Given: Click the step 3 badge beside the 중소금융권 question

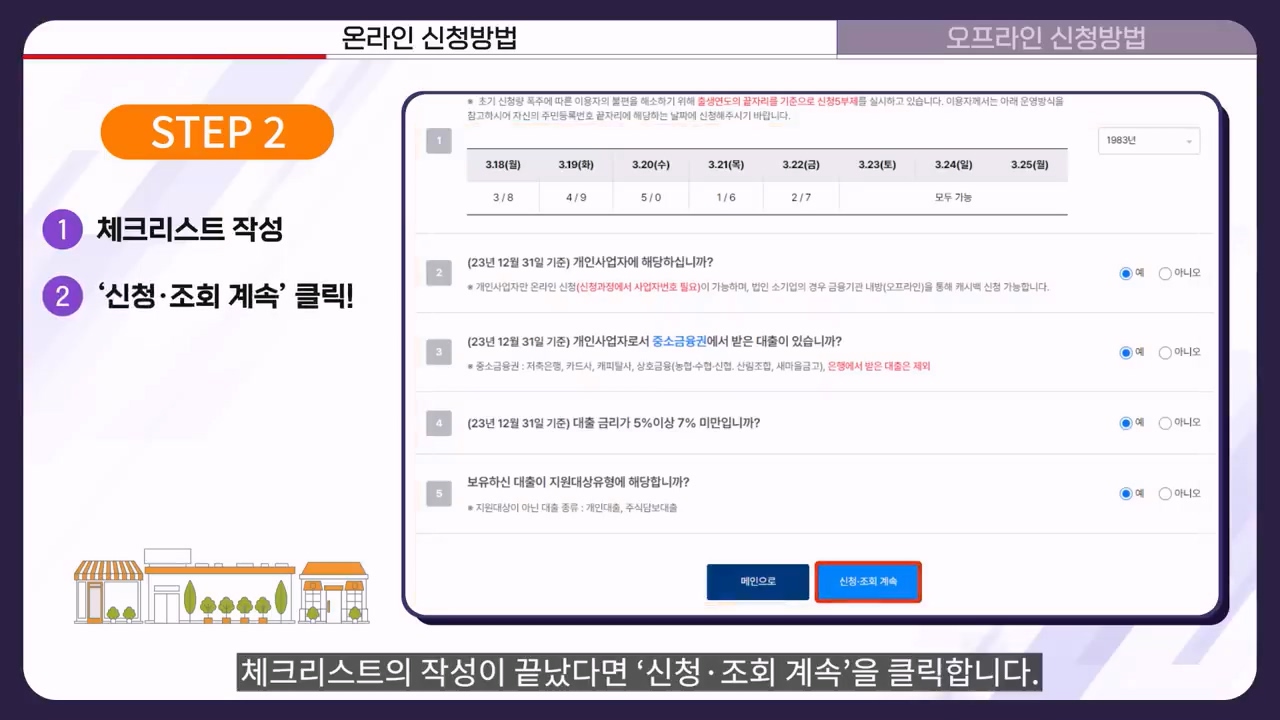Looking at the screenshot, I should click(x=438, y=351).
